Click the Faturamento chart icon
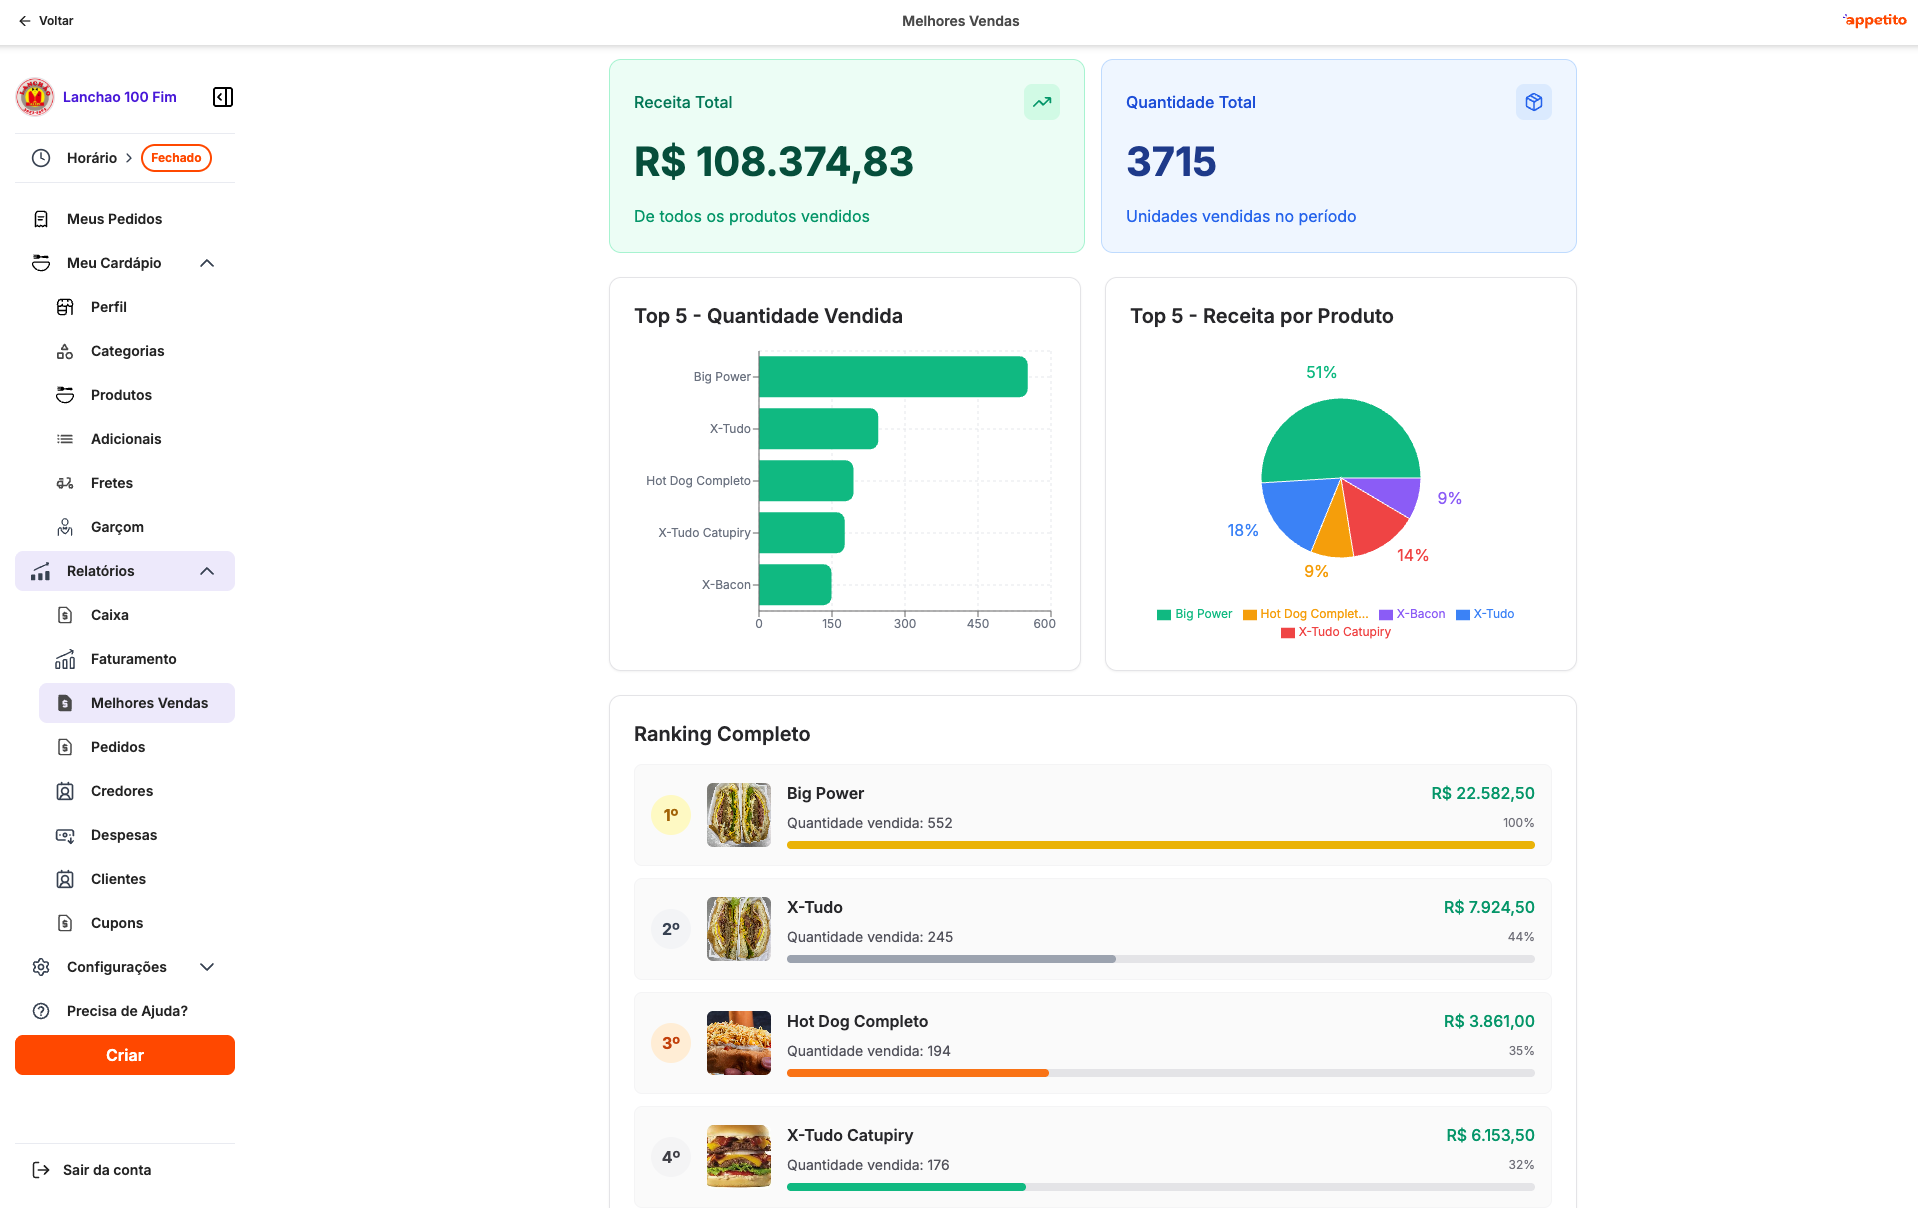This screenshot has height=1208, width=1918. click(65, 659)
